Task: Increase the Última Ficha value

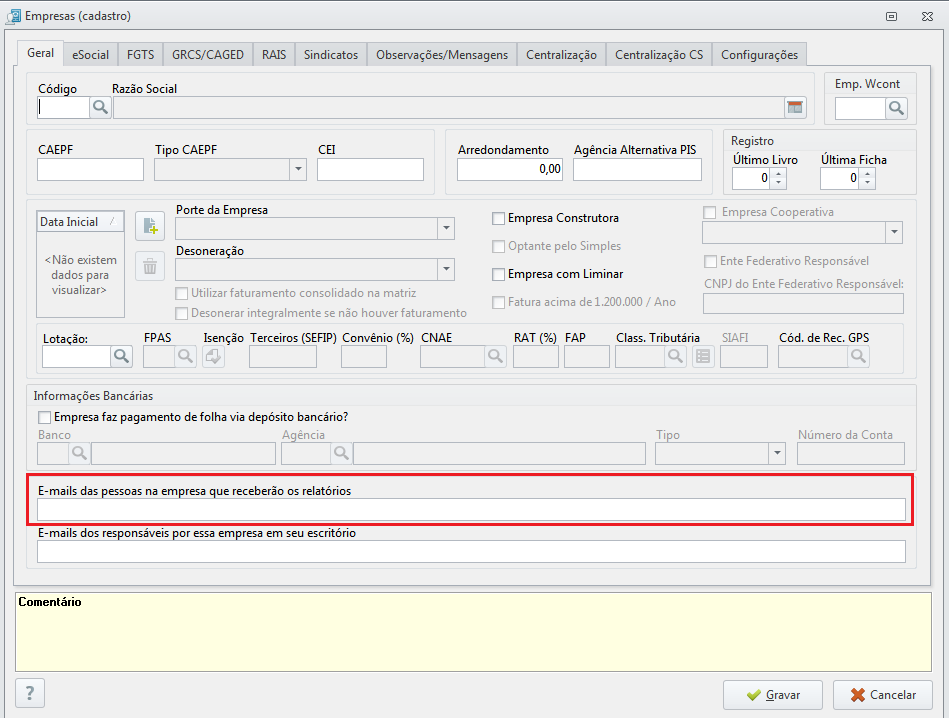Action: (868, 173)
